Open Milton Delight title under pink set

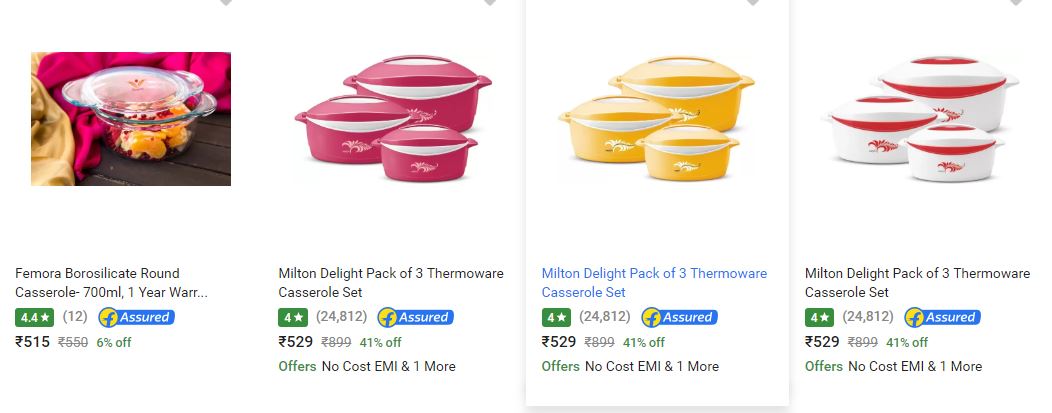tap(391, 282)
